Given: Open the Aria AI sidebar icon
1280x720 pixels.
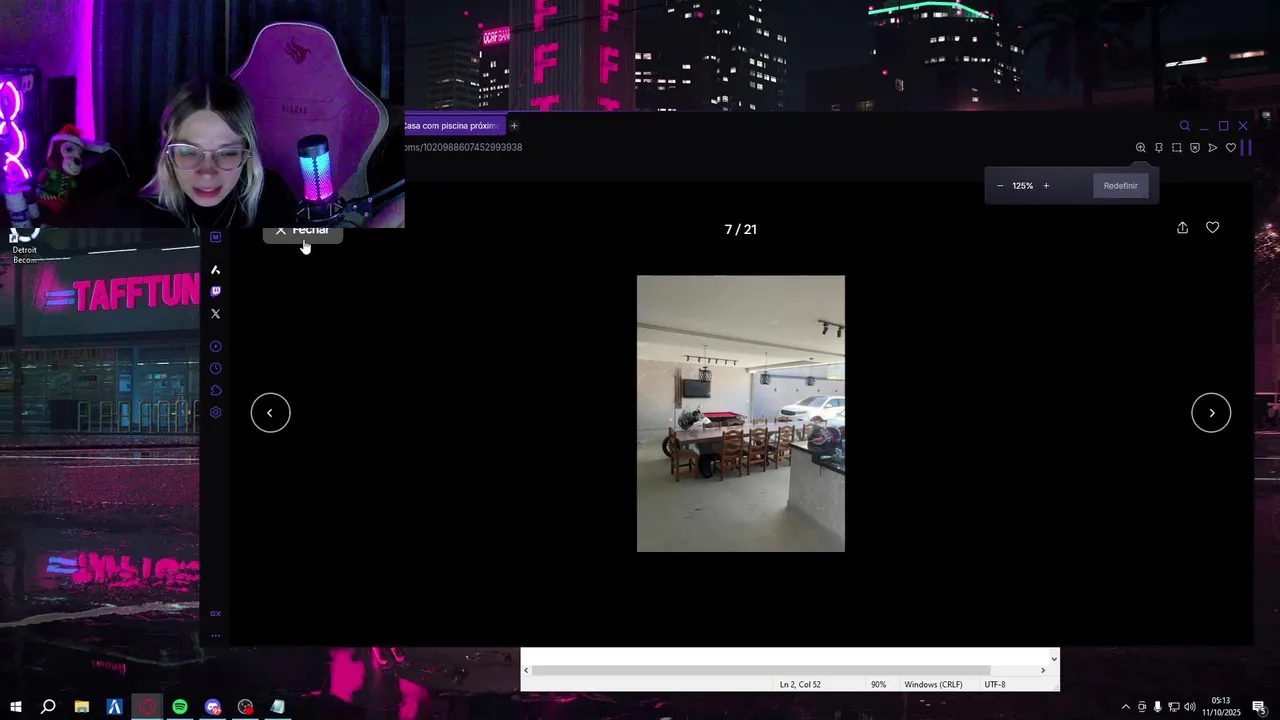Looking at the screenshot, I should pos(215,270).
